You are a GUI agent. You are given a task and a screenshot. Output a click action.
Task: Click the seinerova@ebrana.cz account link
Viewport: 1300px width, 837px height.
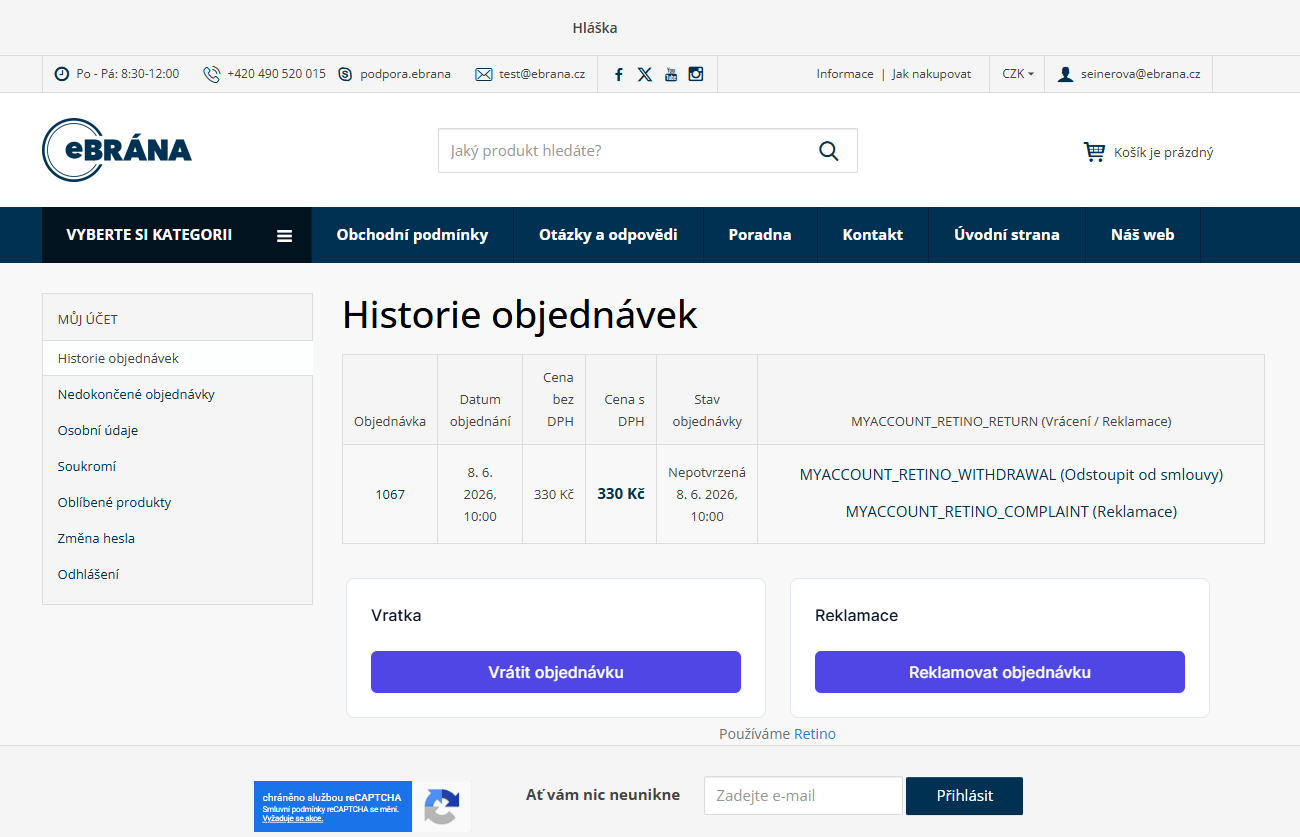(x=1141, y=74)
